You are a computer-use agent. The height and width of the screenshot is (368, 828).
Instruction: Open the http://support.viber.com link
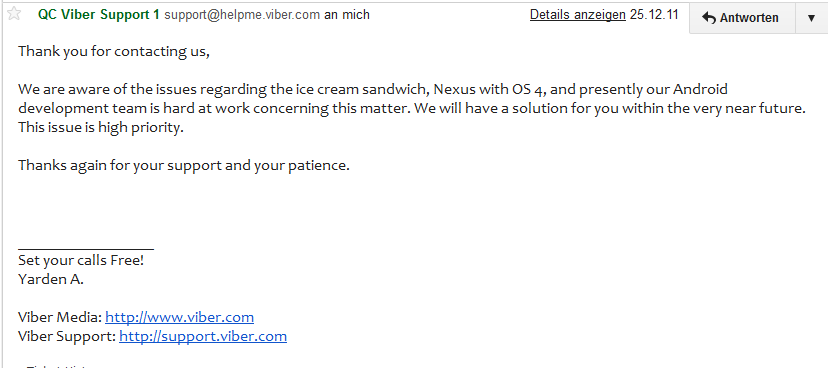point(203,336)
